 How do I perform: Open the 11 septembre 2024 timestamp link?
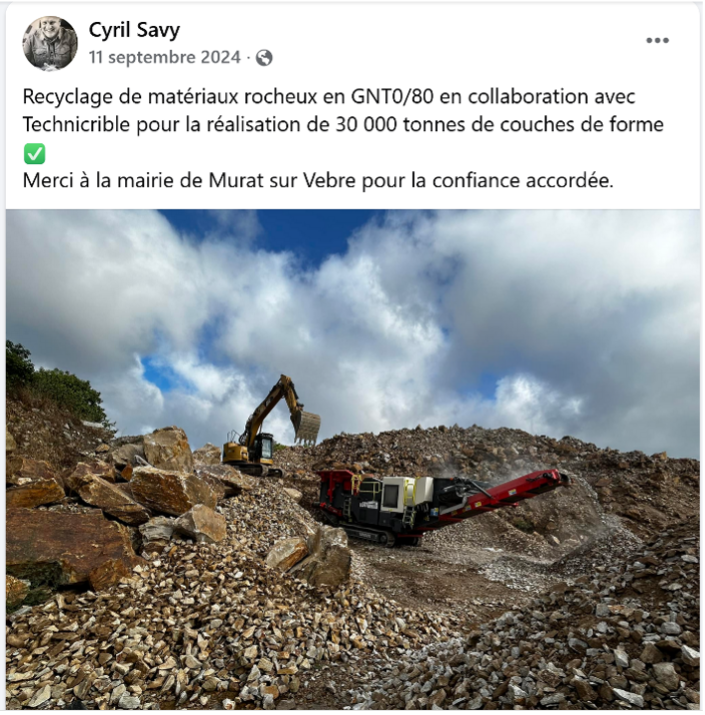[165, 57]
